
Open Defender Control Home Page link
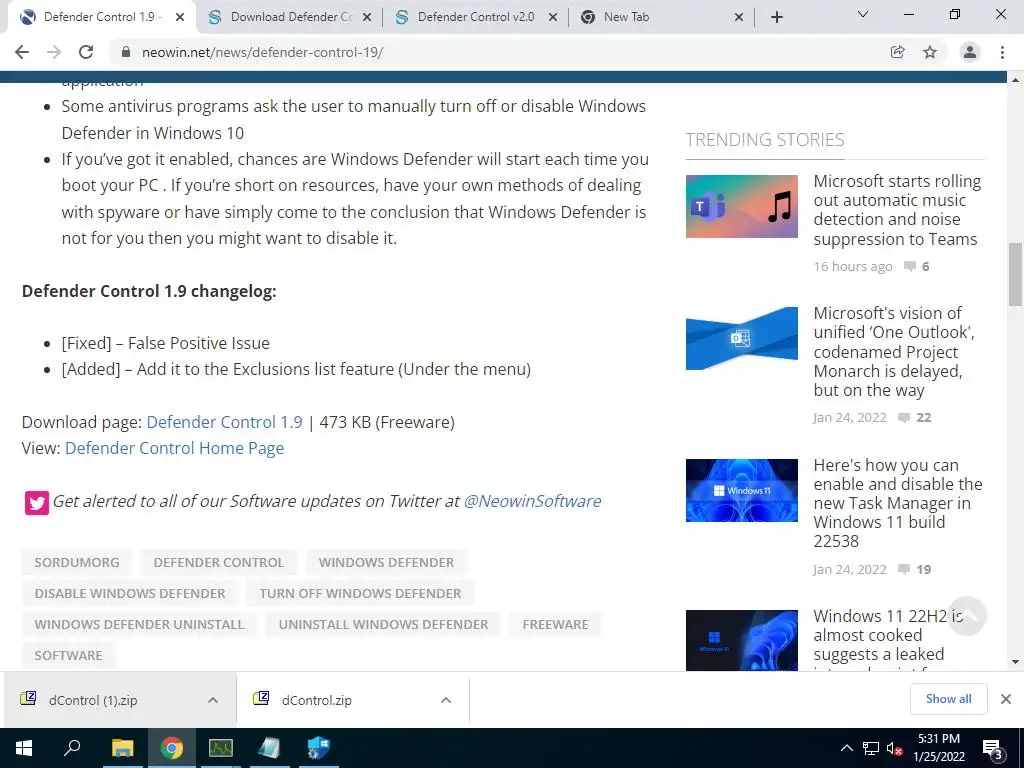[174, 448]
